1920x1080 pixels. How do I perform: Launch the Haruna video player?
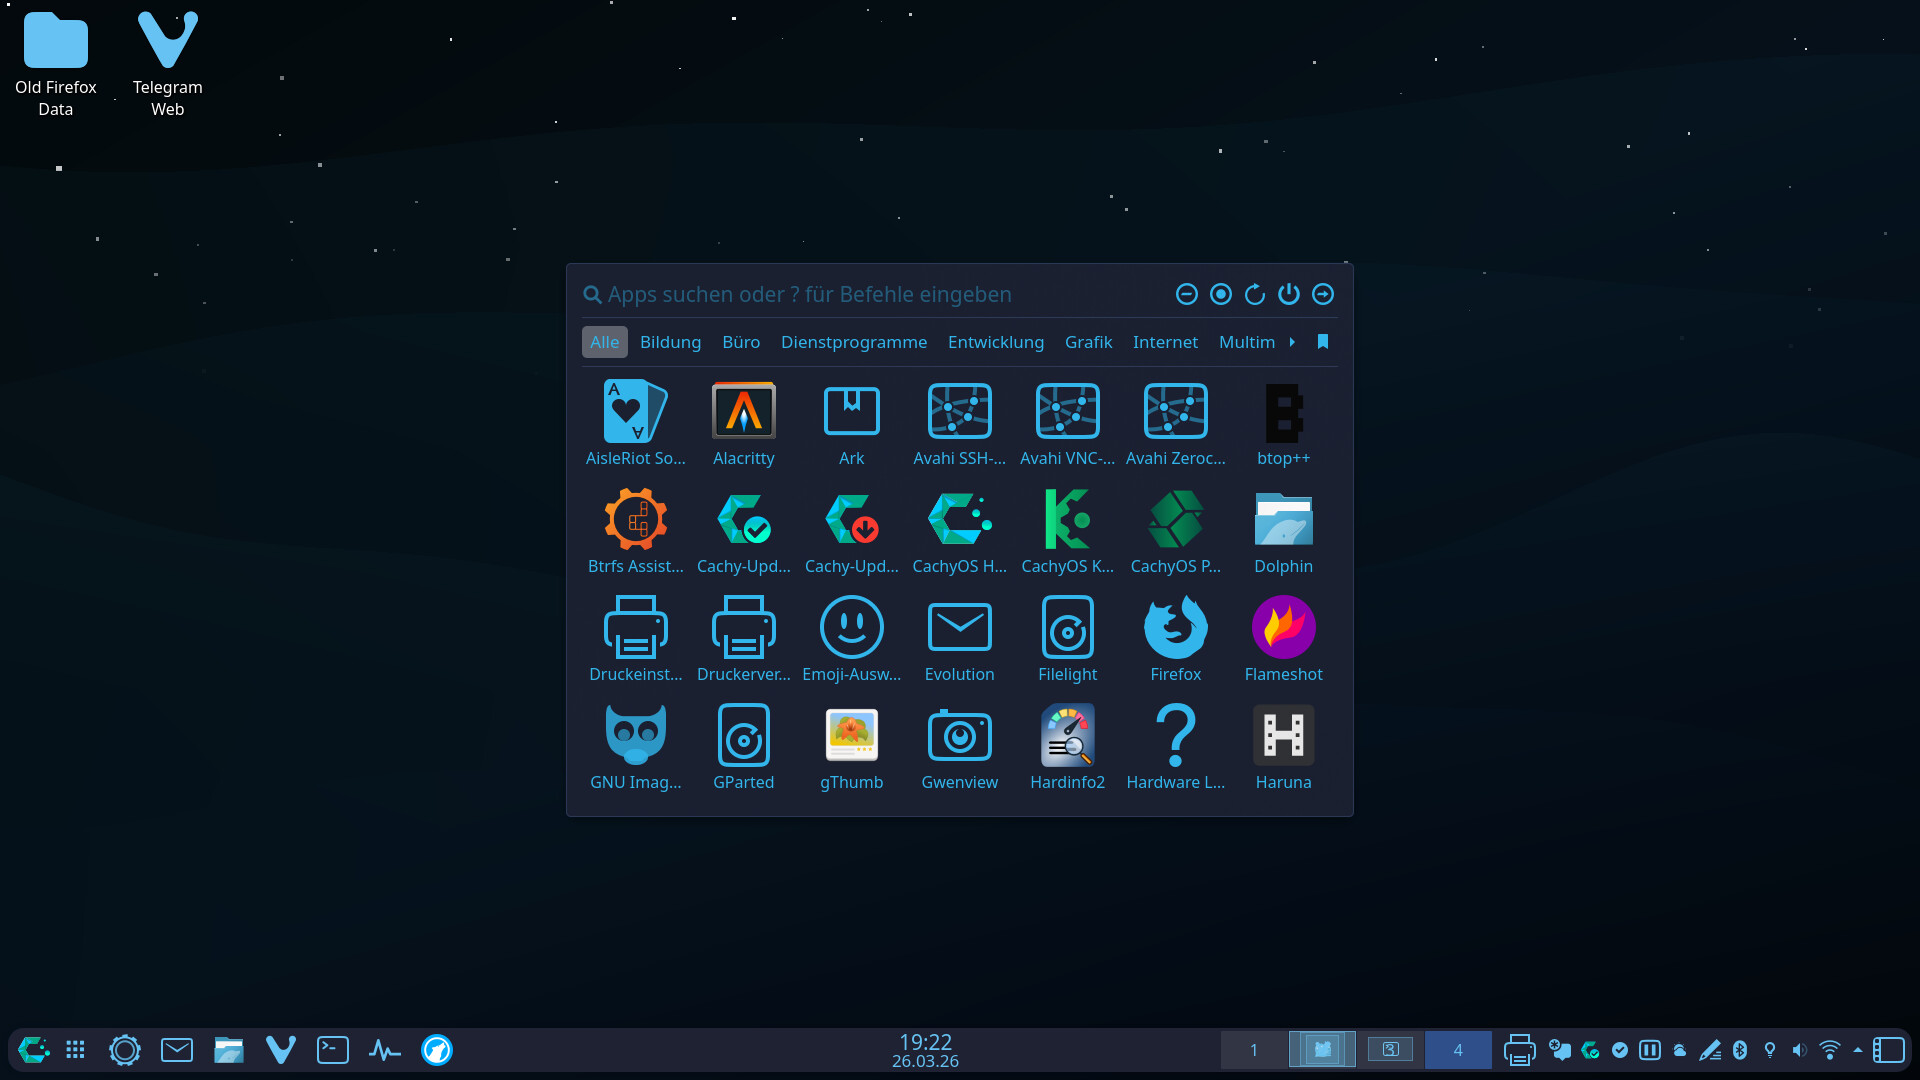[1283, 748]
